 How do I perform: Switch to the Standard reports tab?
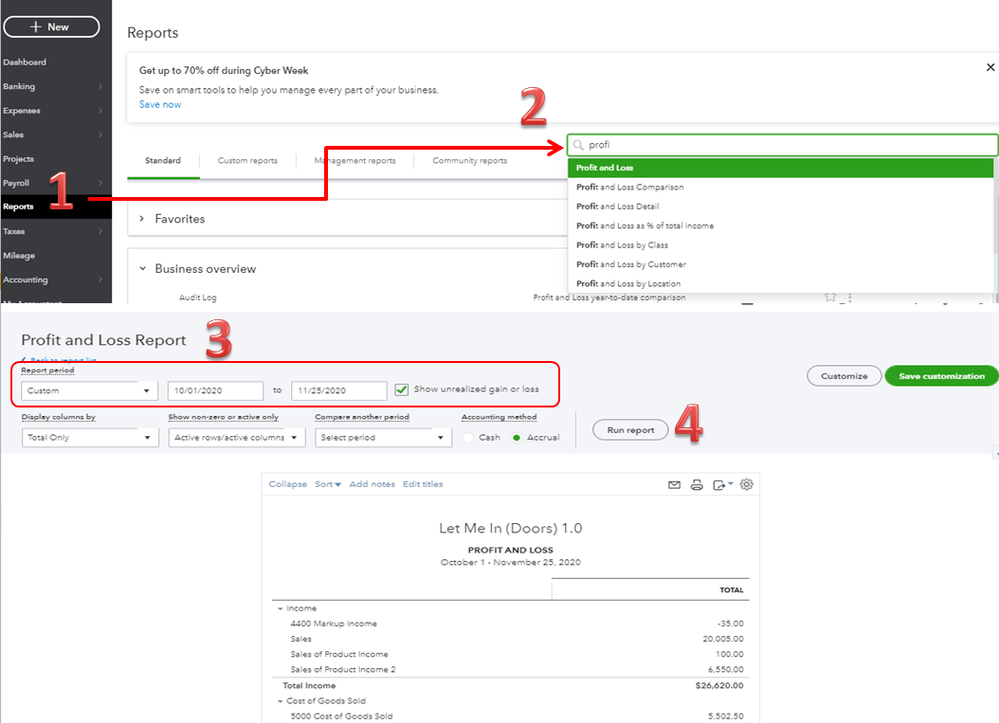pos(163,161)
